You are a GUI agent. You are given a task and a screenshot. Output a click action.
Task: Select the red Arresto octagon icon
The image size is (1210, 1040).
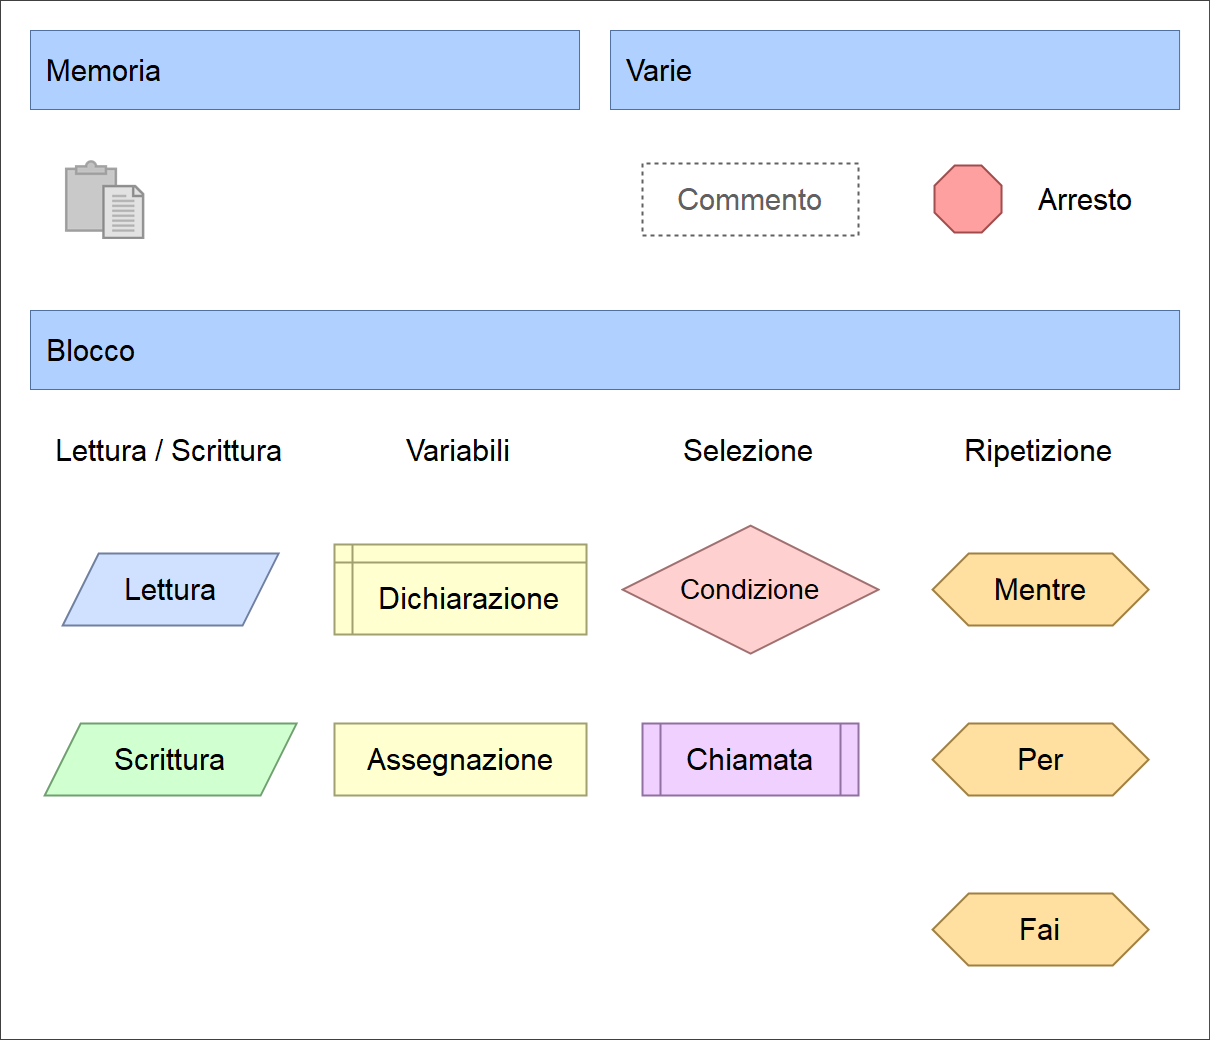(x=967, y=199)
